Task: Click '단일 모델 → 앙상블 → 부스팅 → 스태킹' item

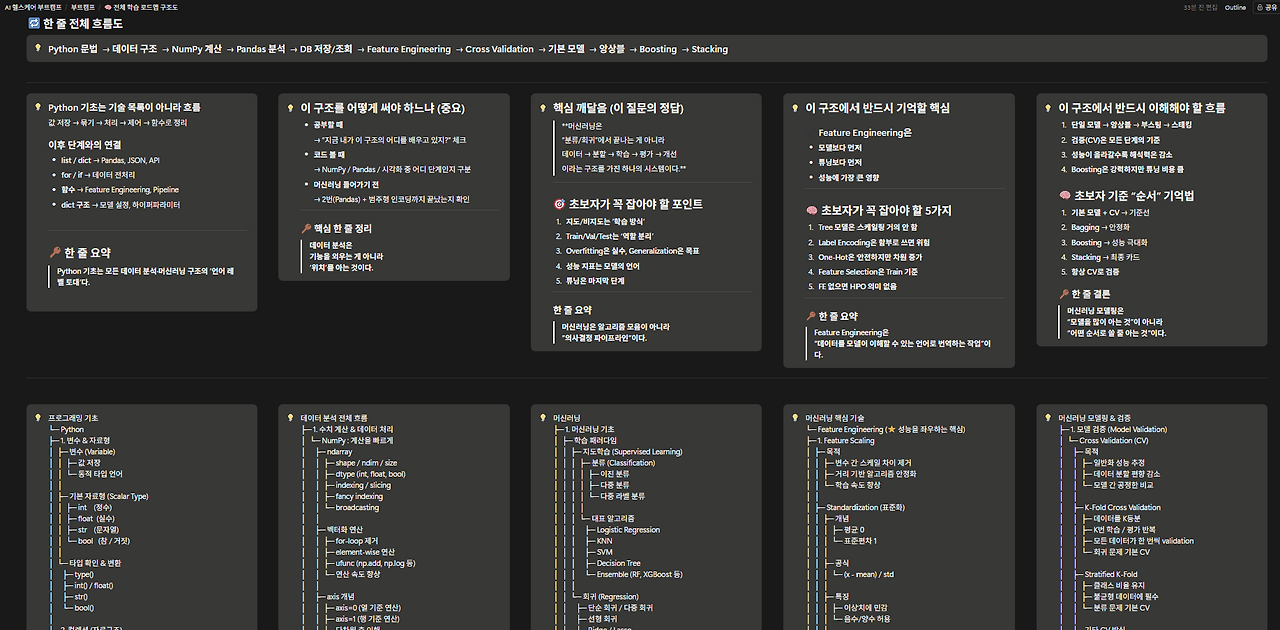Action: coord(1131,125)
